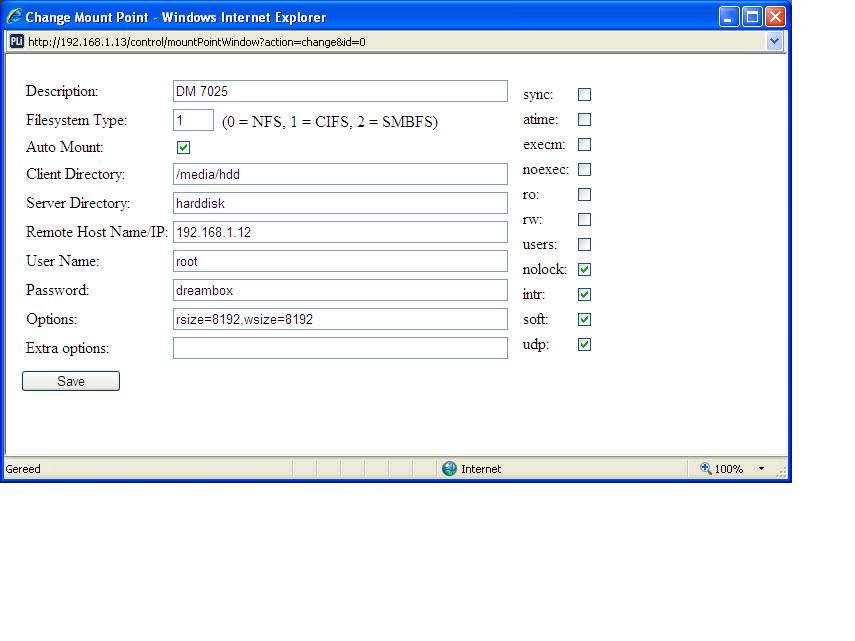Open the address bar dropdown arrow
Viewport: 855px width, 641px height.
(774, 41)
